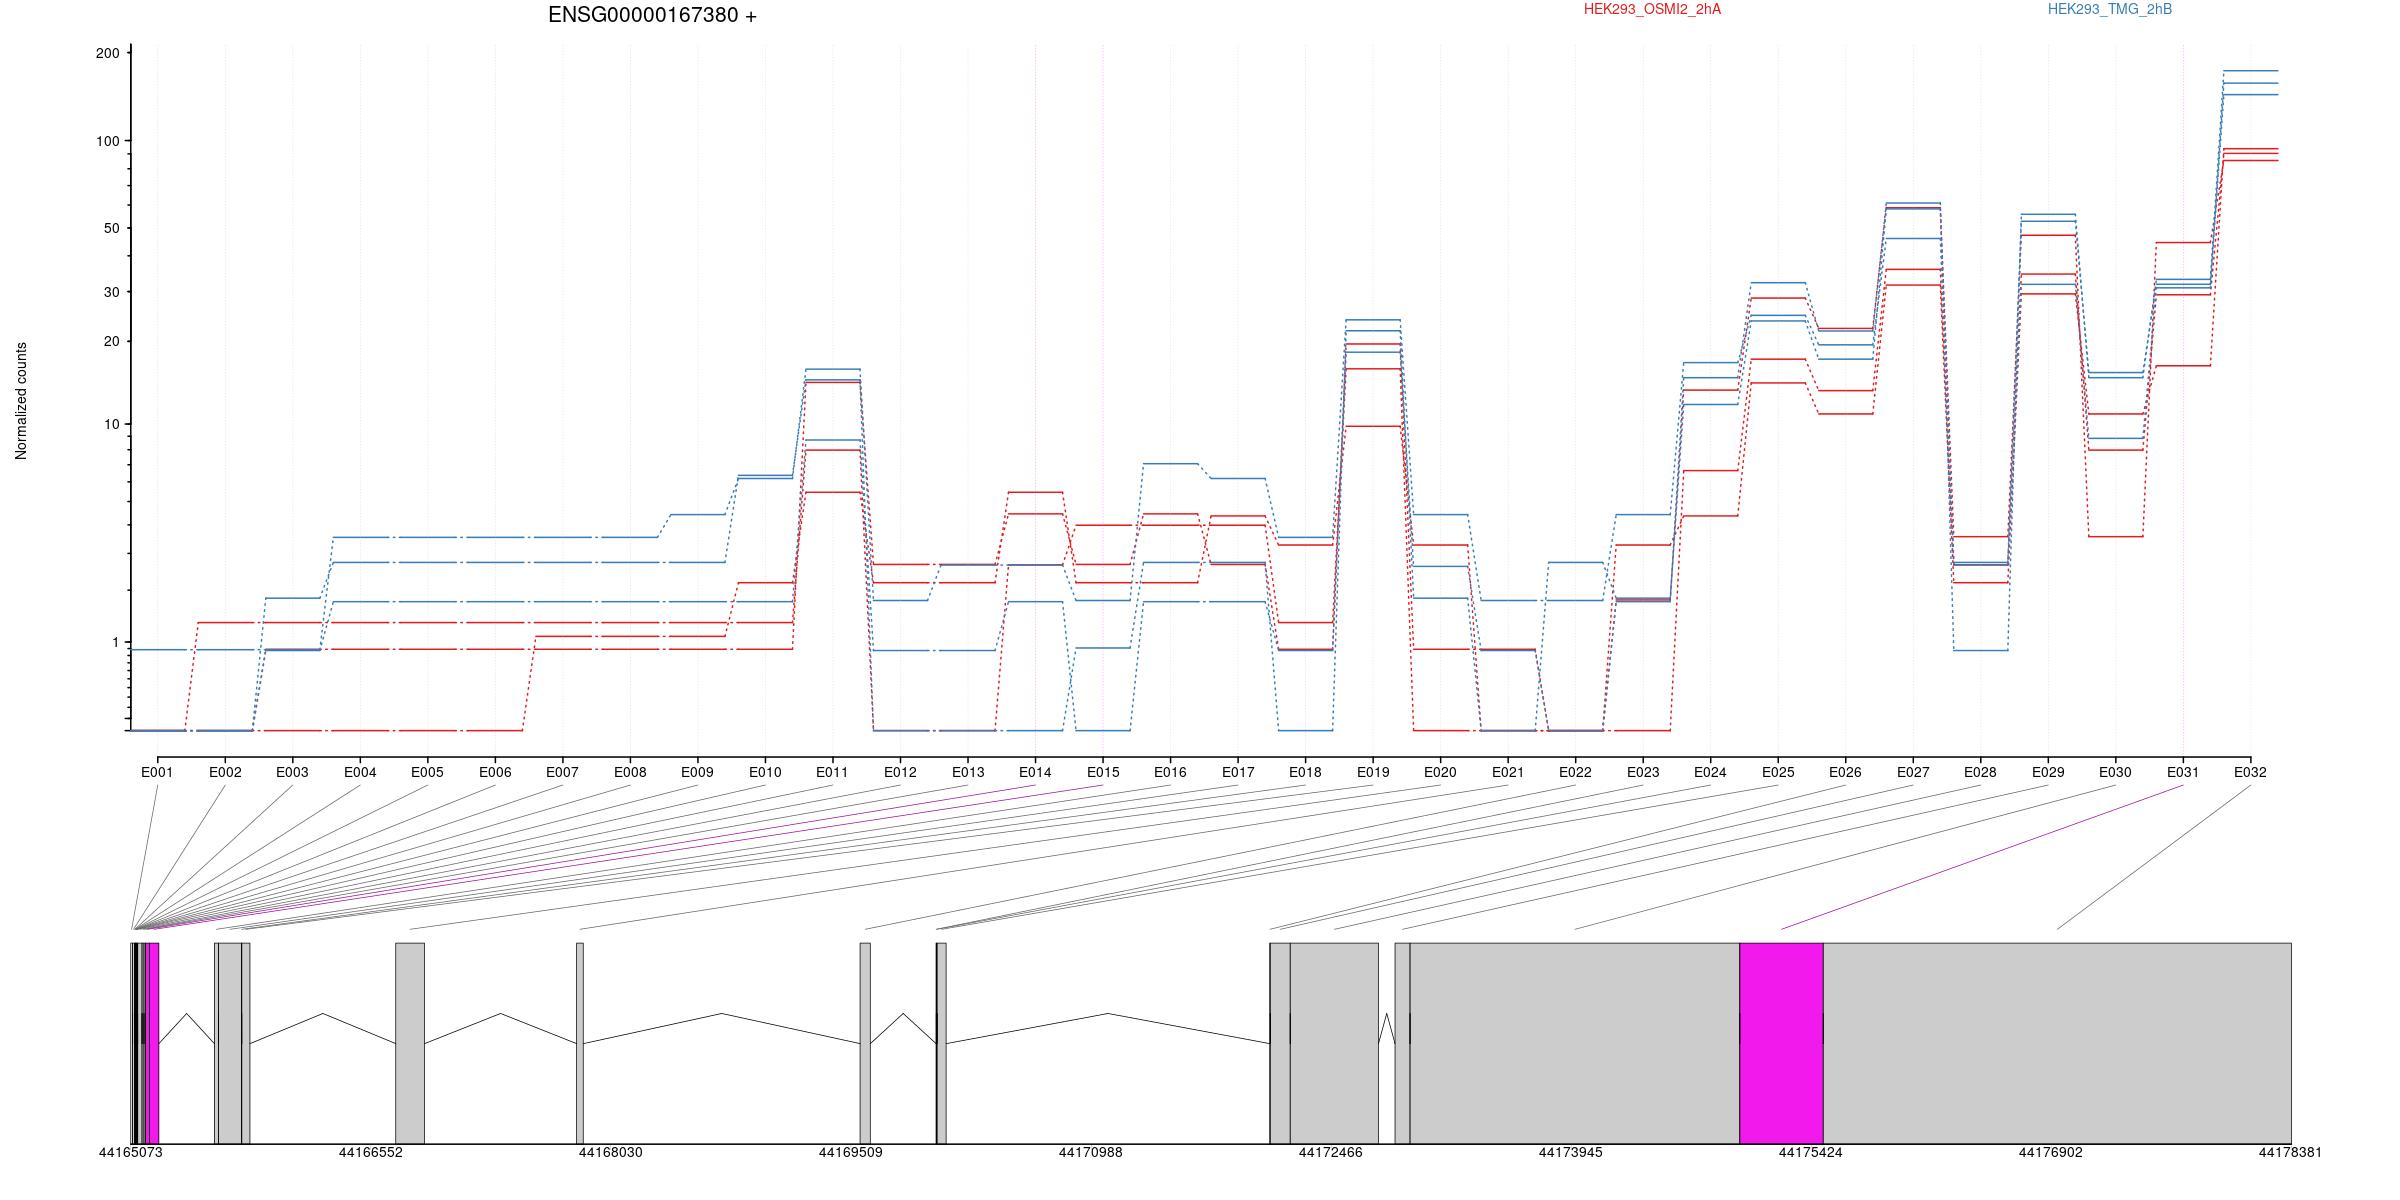Viewport: 2400px width, 1200px height.
Task: Select the HEK293_TMG_2hB legend label
Action: click(2110, 9)
